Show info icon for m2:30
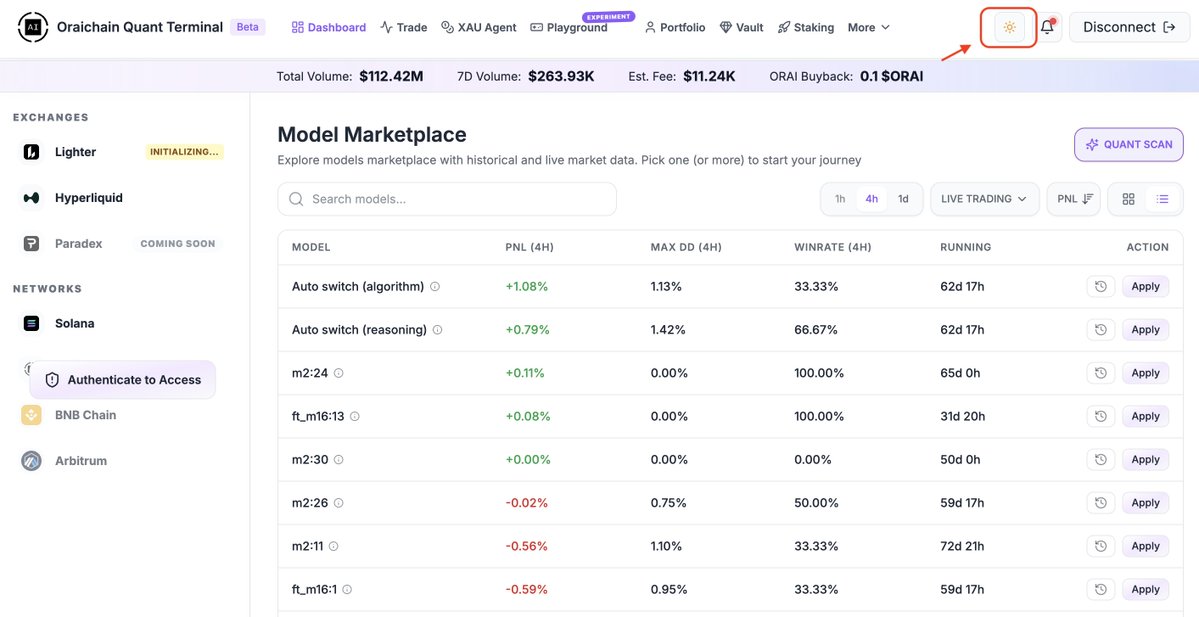Viewport: 1199px width, 617px height. [339, 460]
